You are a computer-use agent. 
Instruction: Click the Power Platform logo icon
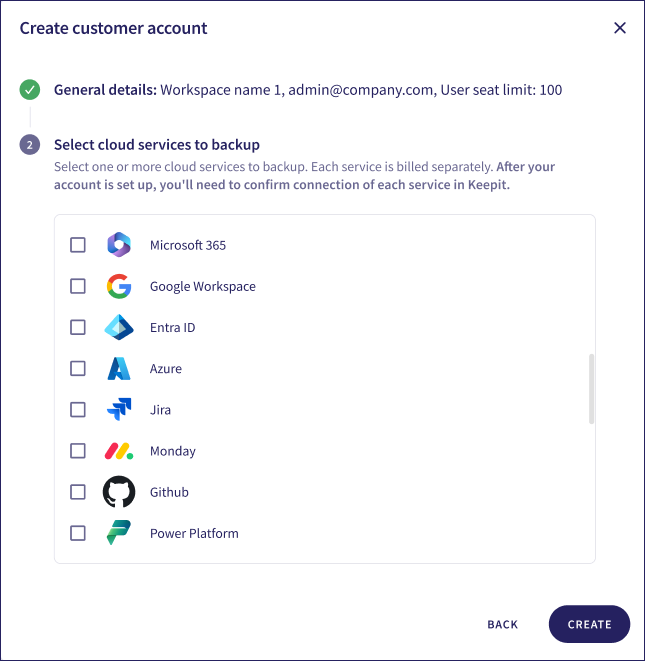[x=119, y=533]
